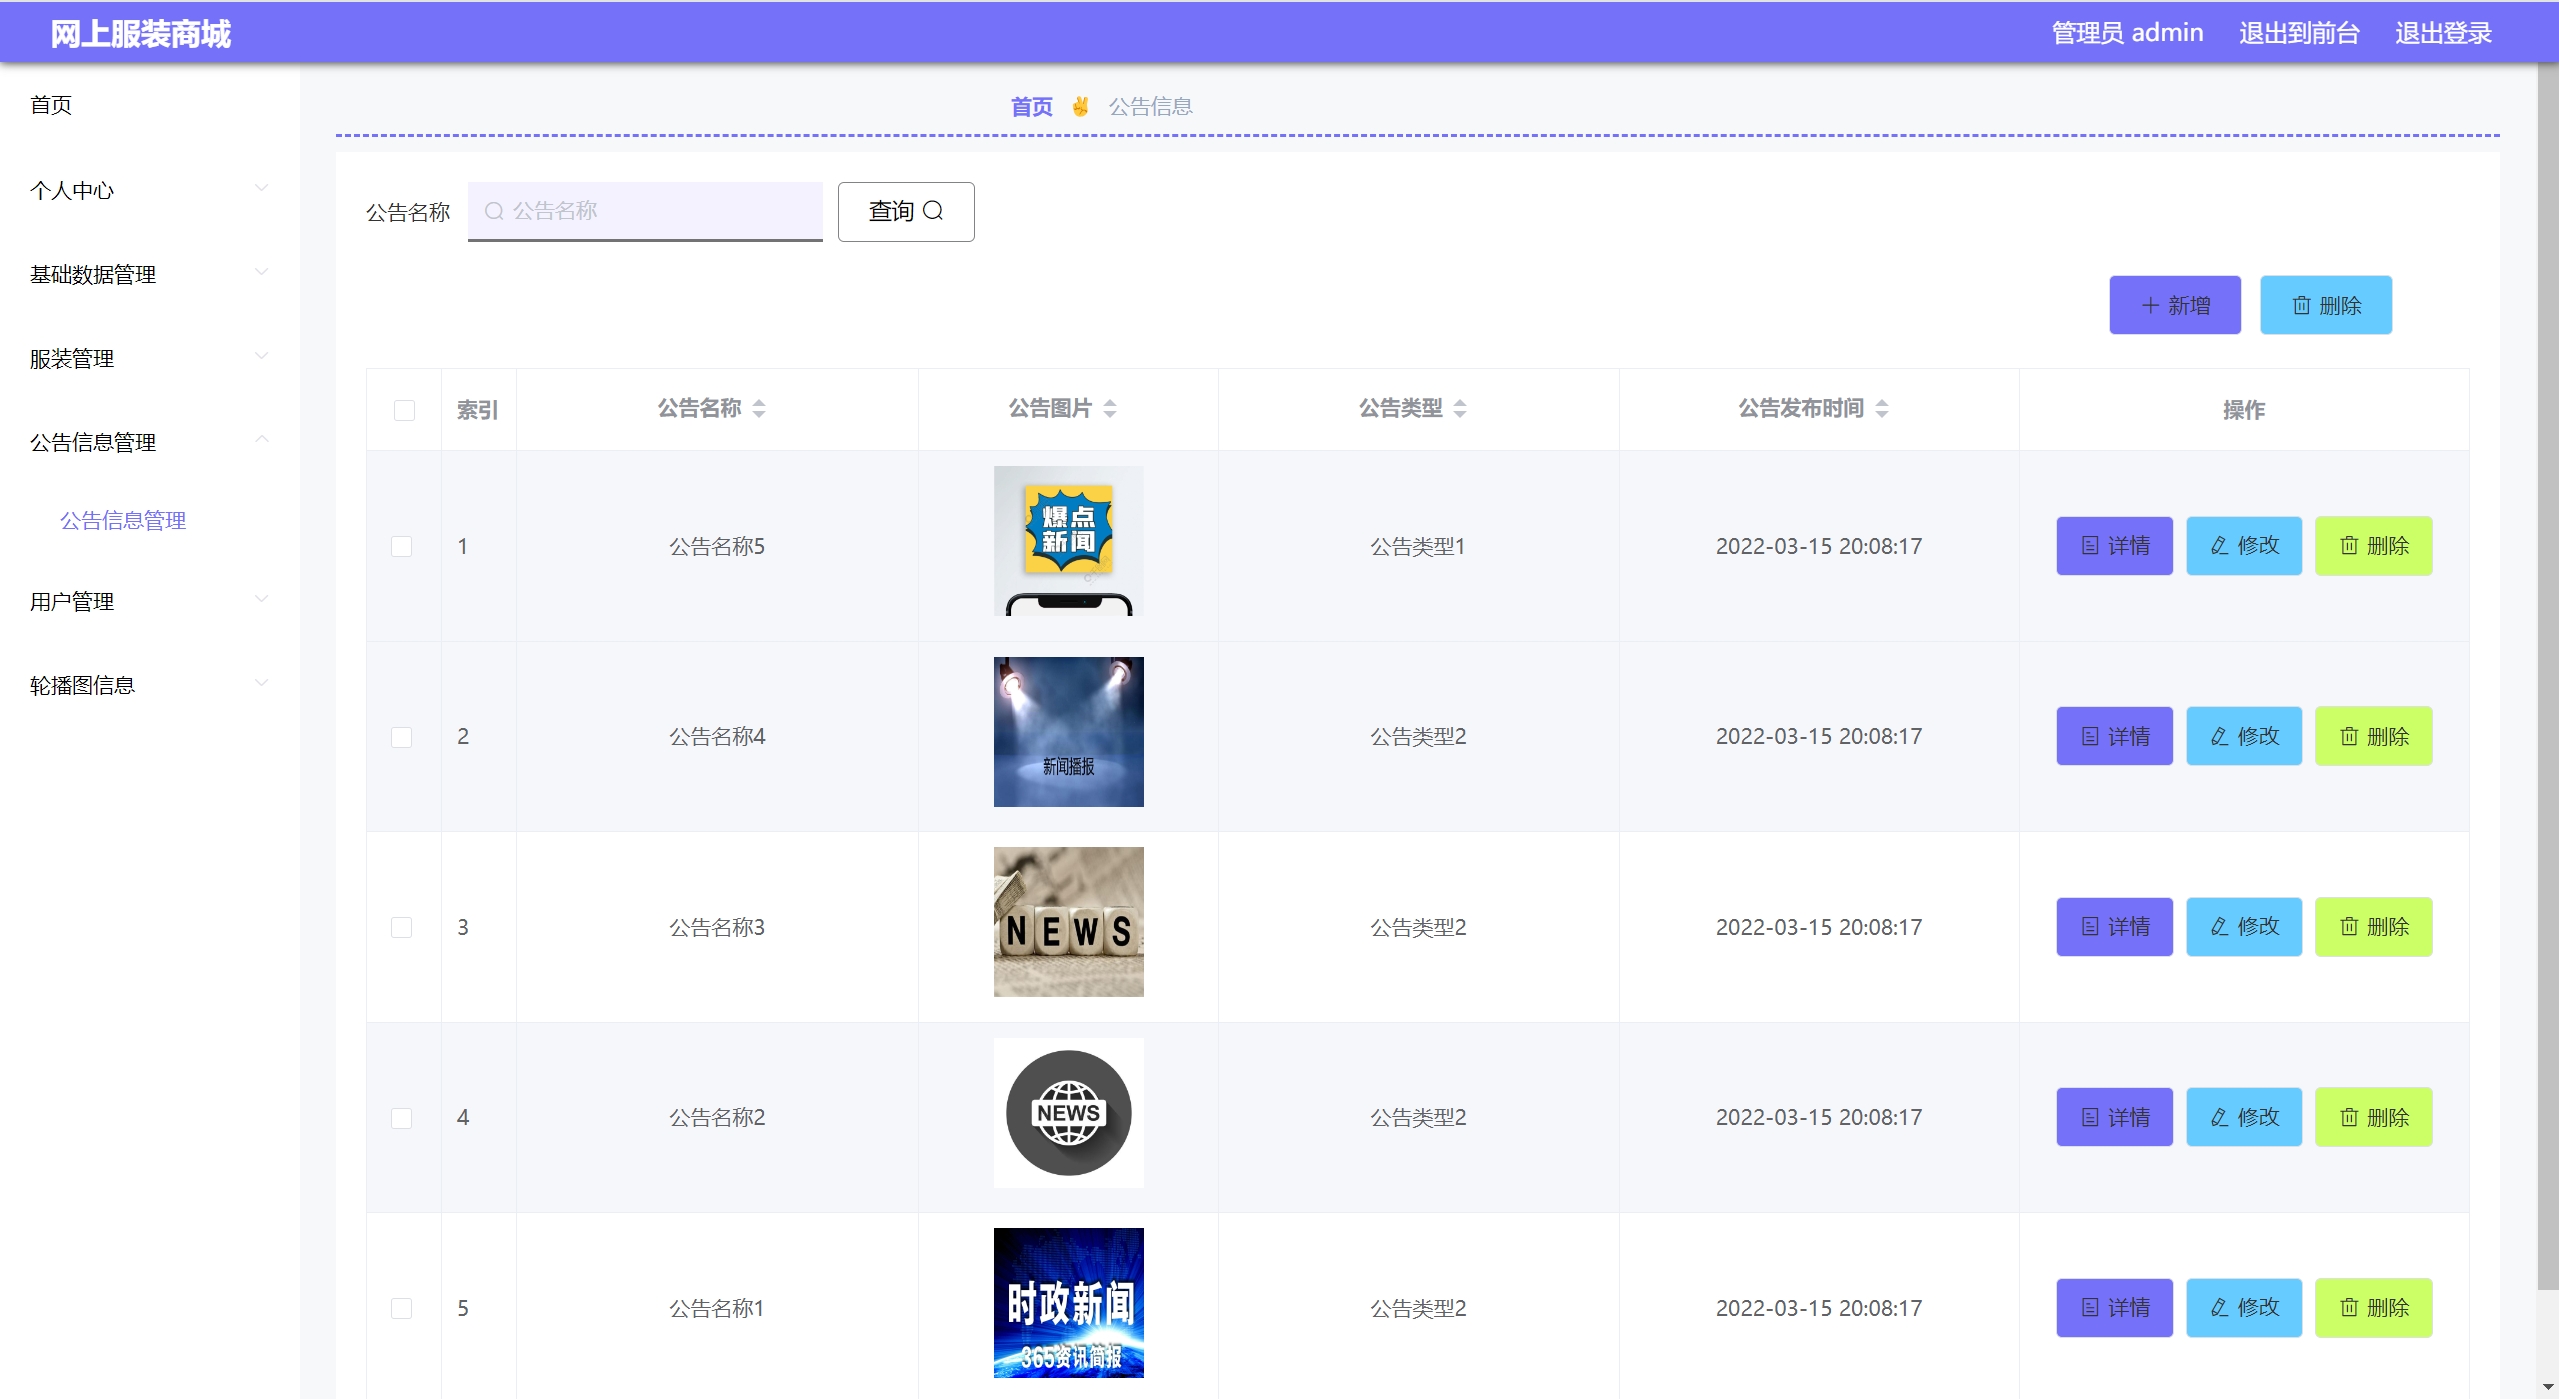
Task: Toggle the select-all checkbox in table header
Action: pos(404,411)
